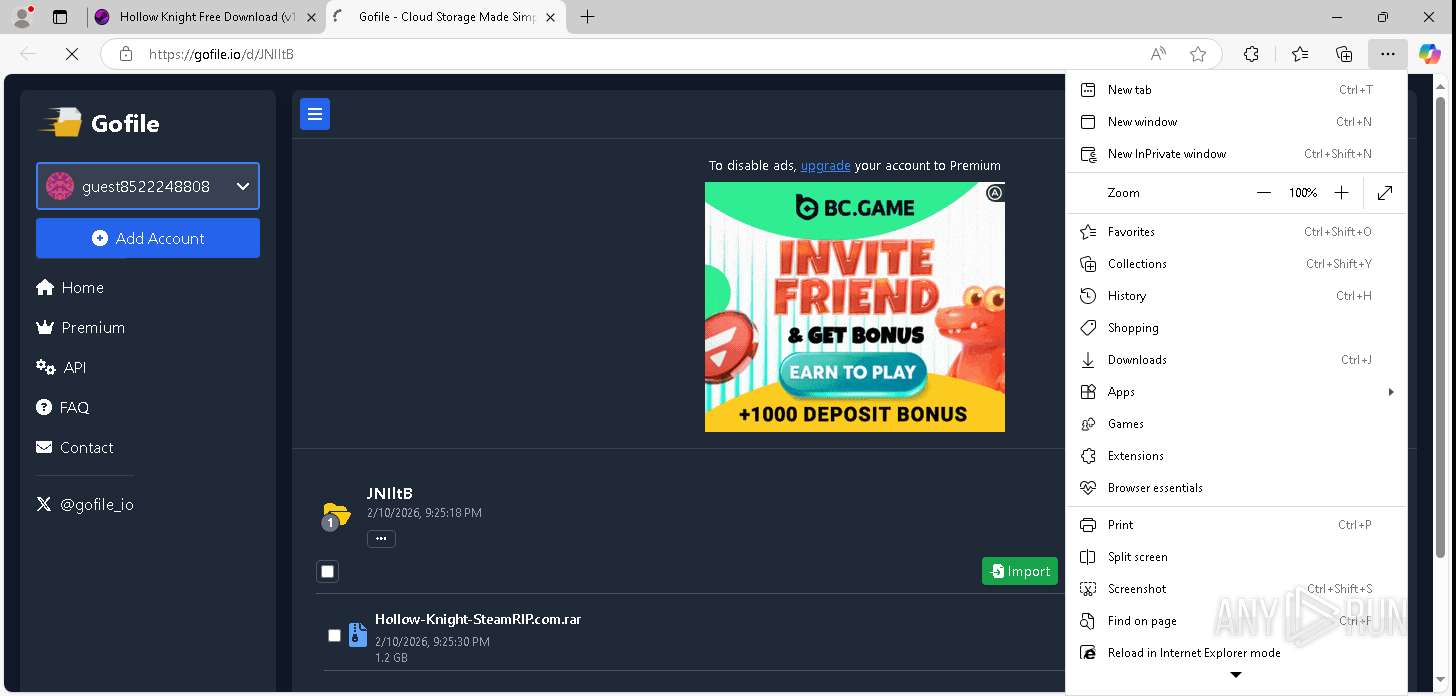Open Extensions menu entry
The height and width of the screenshot is (696, 1456).
1236,456
